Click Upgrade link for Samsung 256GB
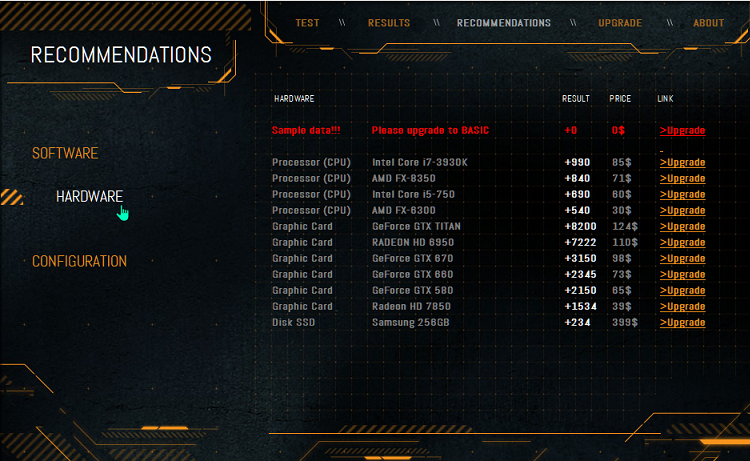Image resolution: width=750 pixels, height=461 pixels. coord(682,322)
